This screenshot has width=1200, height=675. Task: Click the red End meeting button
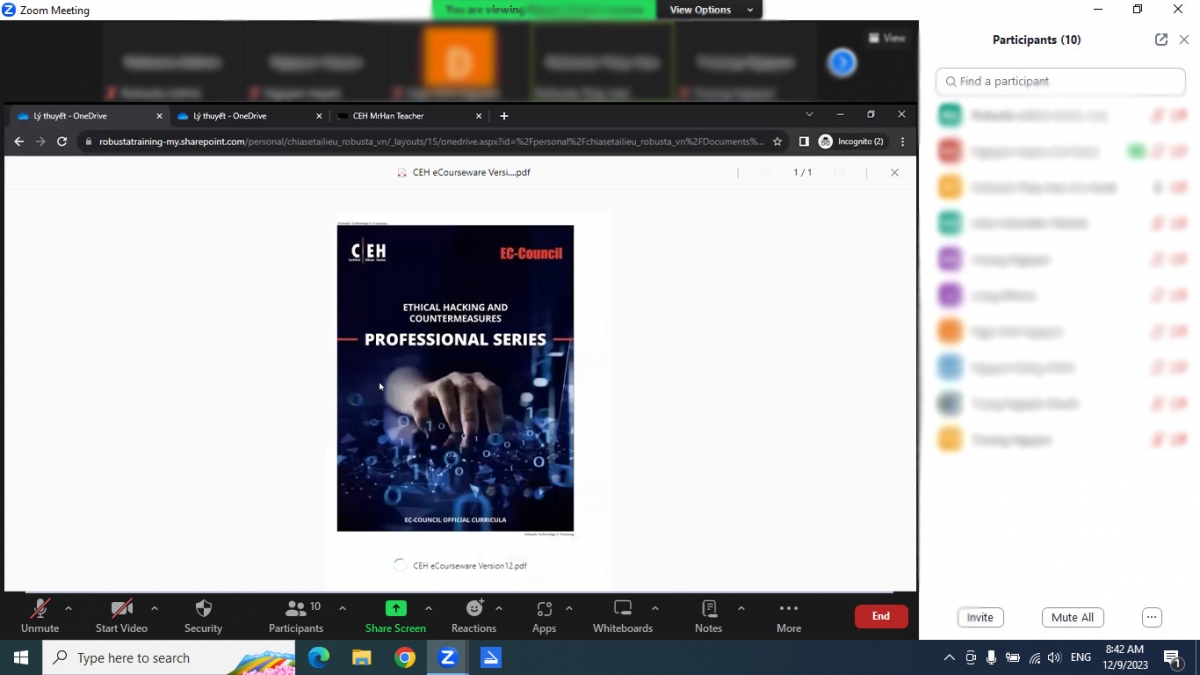tap(881, 616)
